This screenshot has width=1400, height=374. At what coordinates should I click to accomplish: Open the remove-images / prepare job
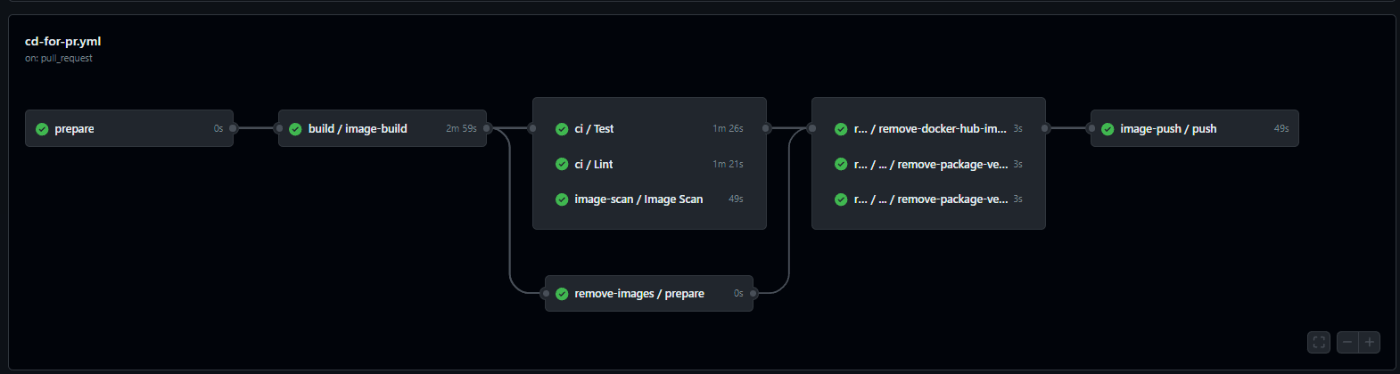point(649,294)
